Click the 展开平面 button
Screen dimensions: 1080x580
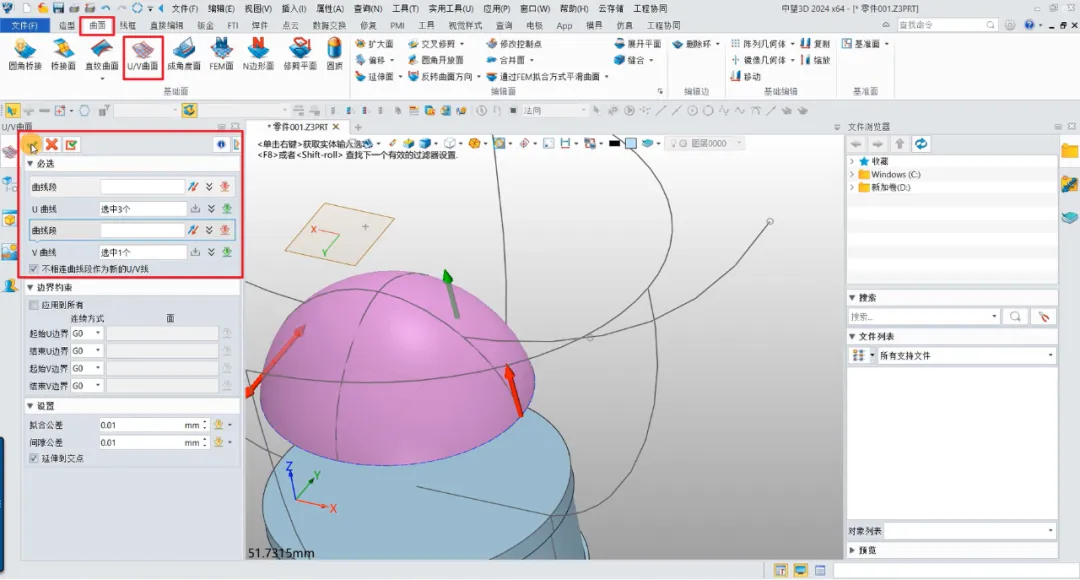(637, 44)
